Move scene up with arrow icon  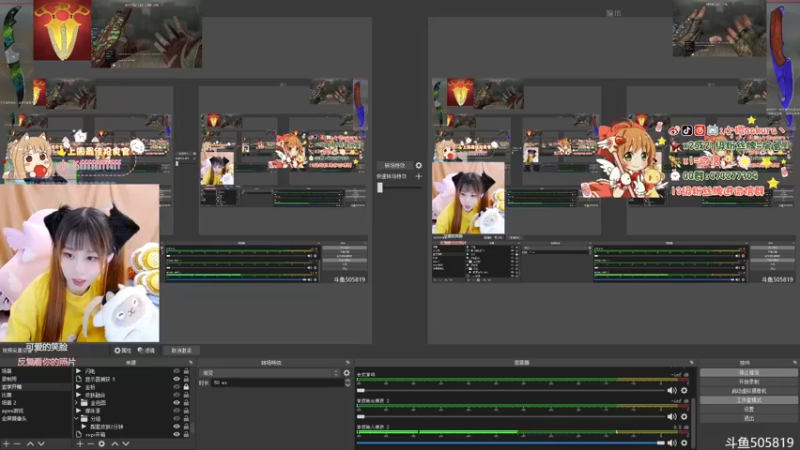pyautogui.click(x=30, y=444)
